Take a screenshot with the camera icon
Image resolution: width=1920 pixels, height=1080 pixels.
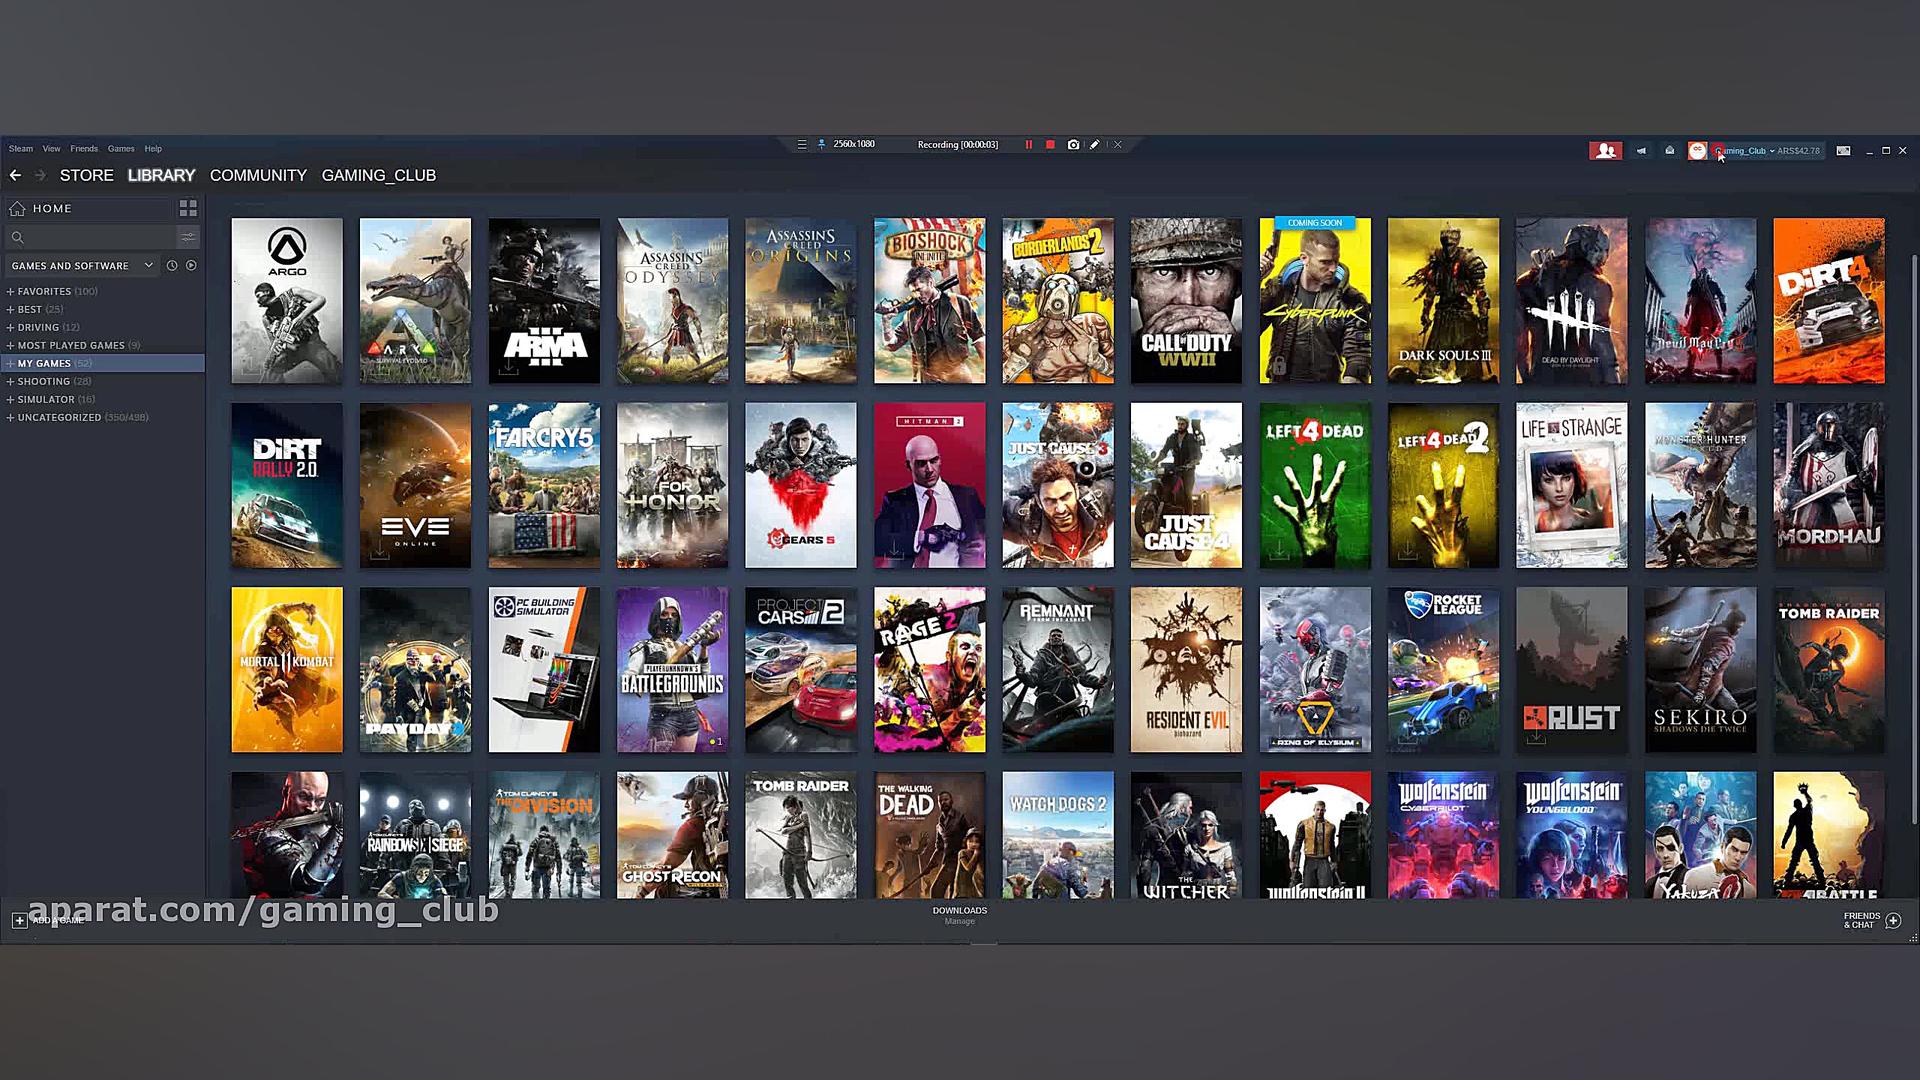point(1073,145)
